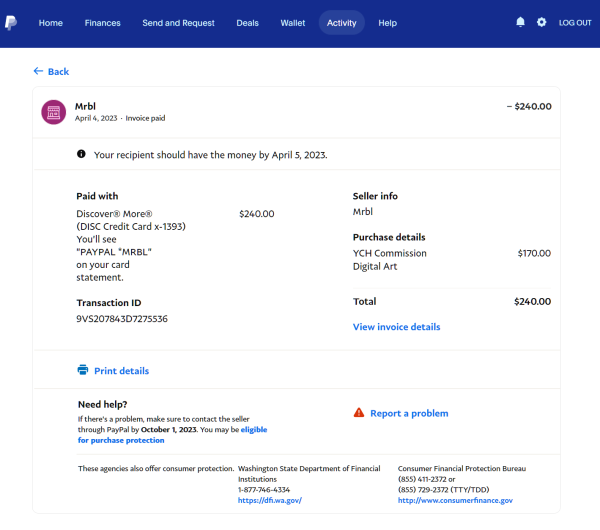Image resolution: width=600 pixels, height=530 pixels.
Task: Click the $240.00 amount beside Discover card
Action: click(257, 214)
